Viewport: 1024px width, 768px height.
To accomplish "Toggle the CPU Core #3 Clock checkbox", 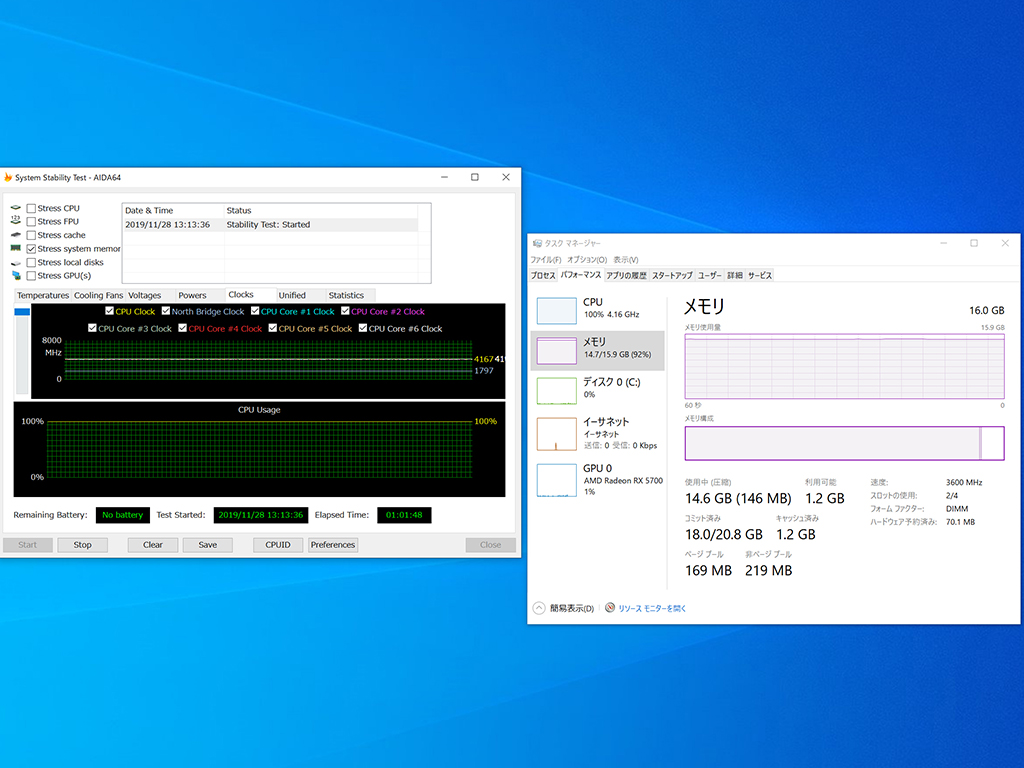I will (x=92, y=328).
